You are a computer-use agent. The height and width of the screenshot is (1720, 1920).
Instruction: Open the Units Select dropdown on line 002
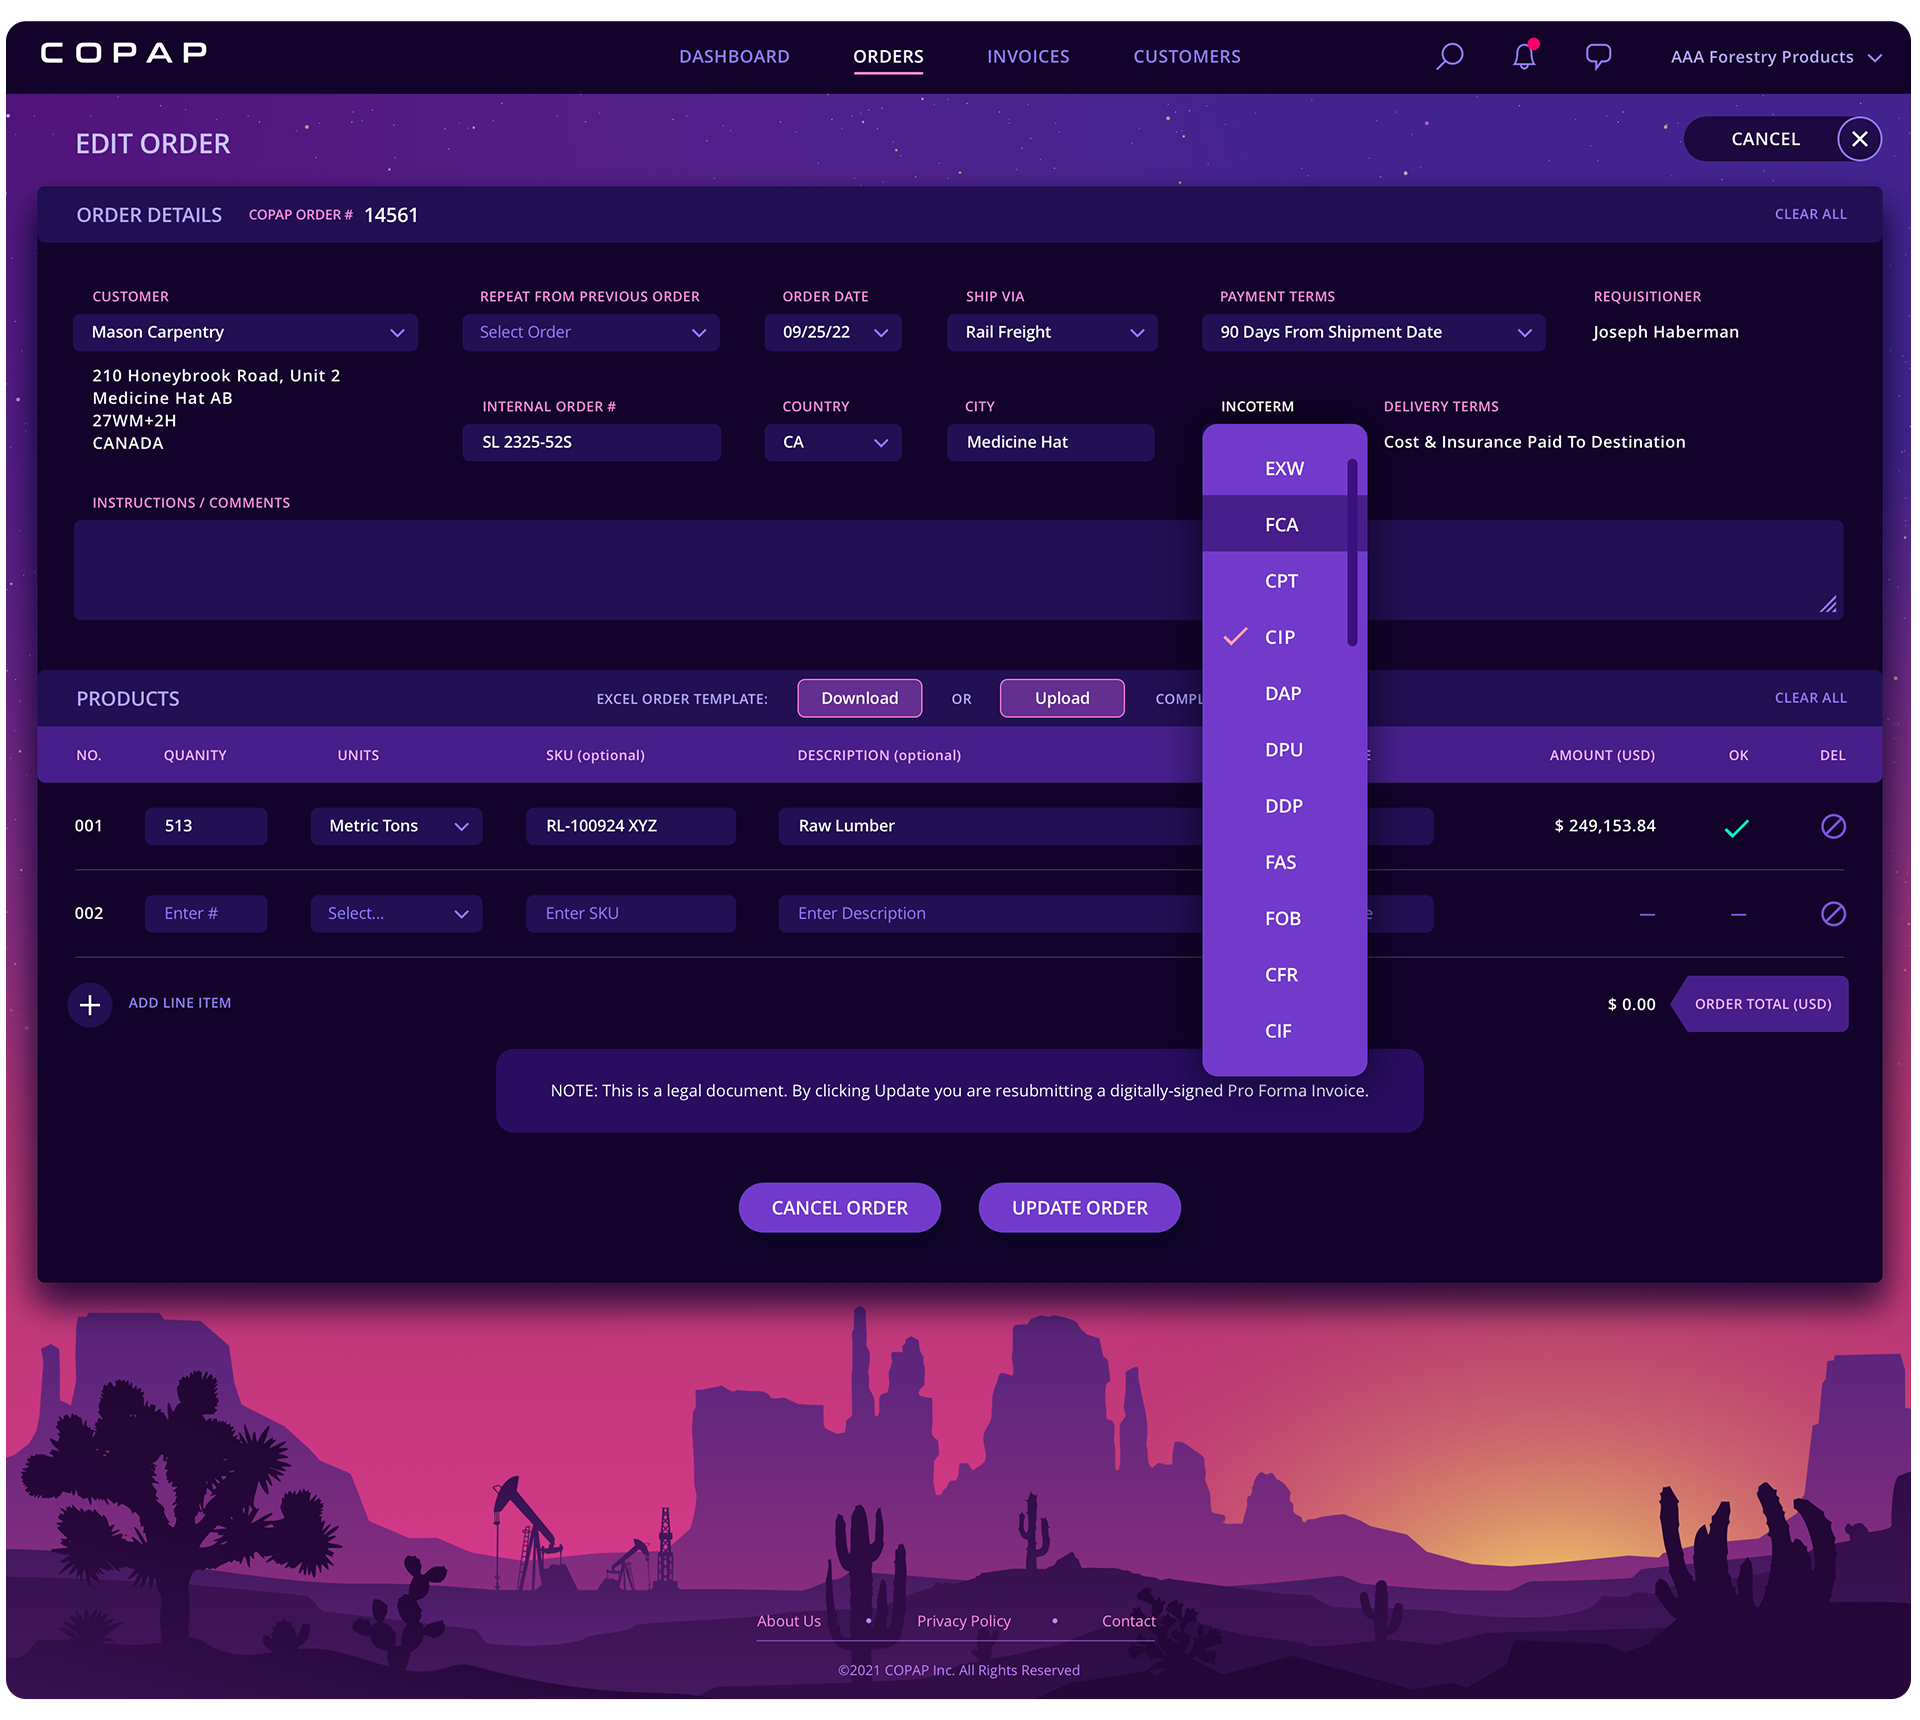click(396, 913)
